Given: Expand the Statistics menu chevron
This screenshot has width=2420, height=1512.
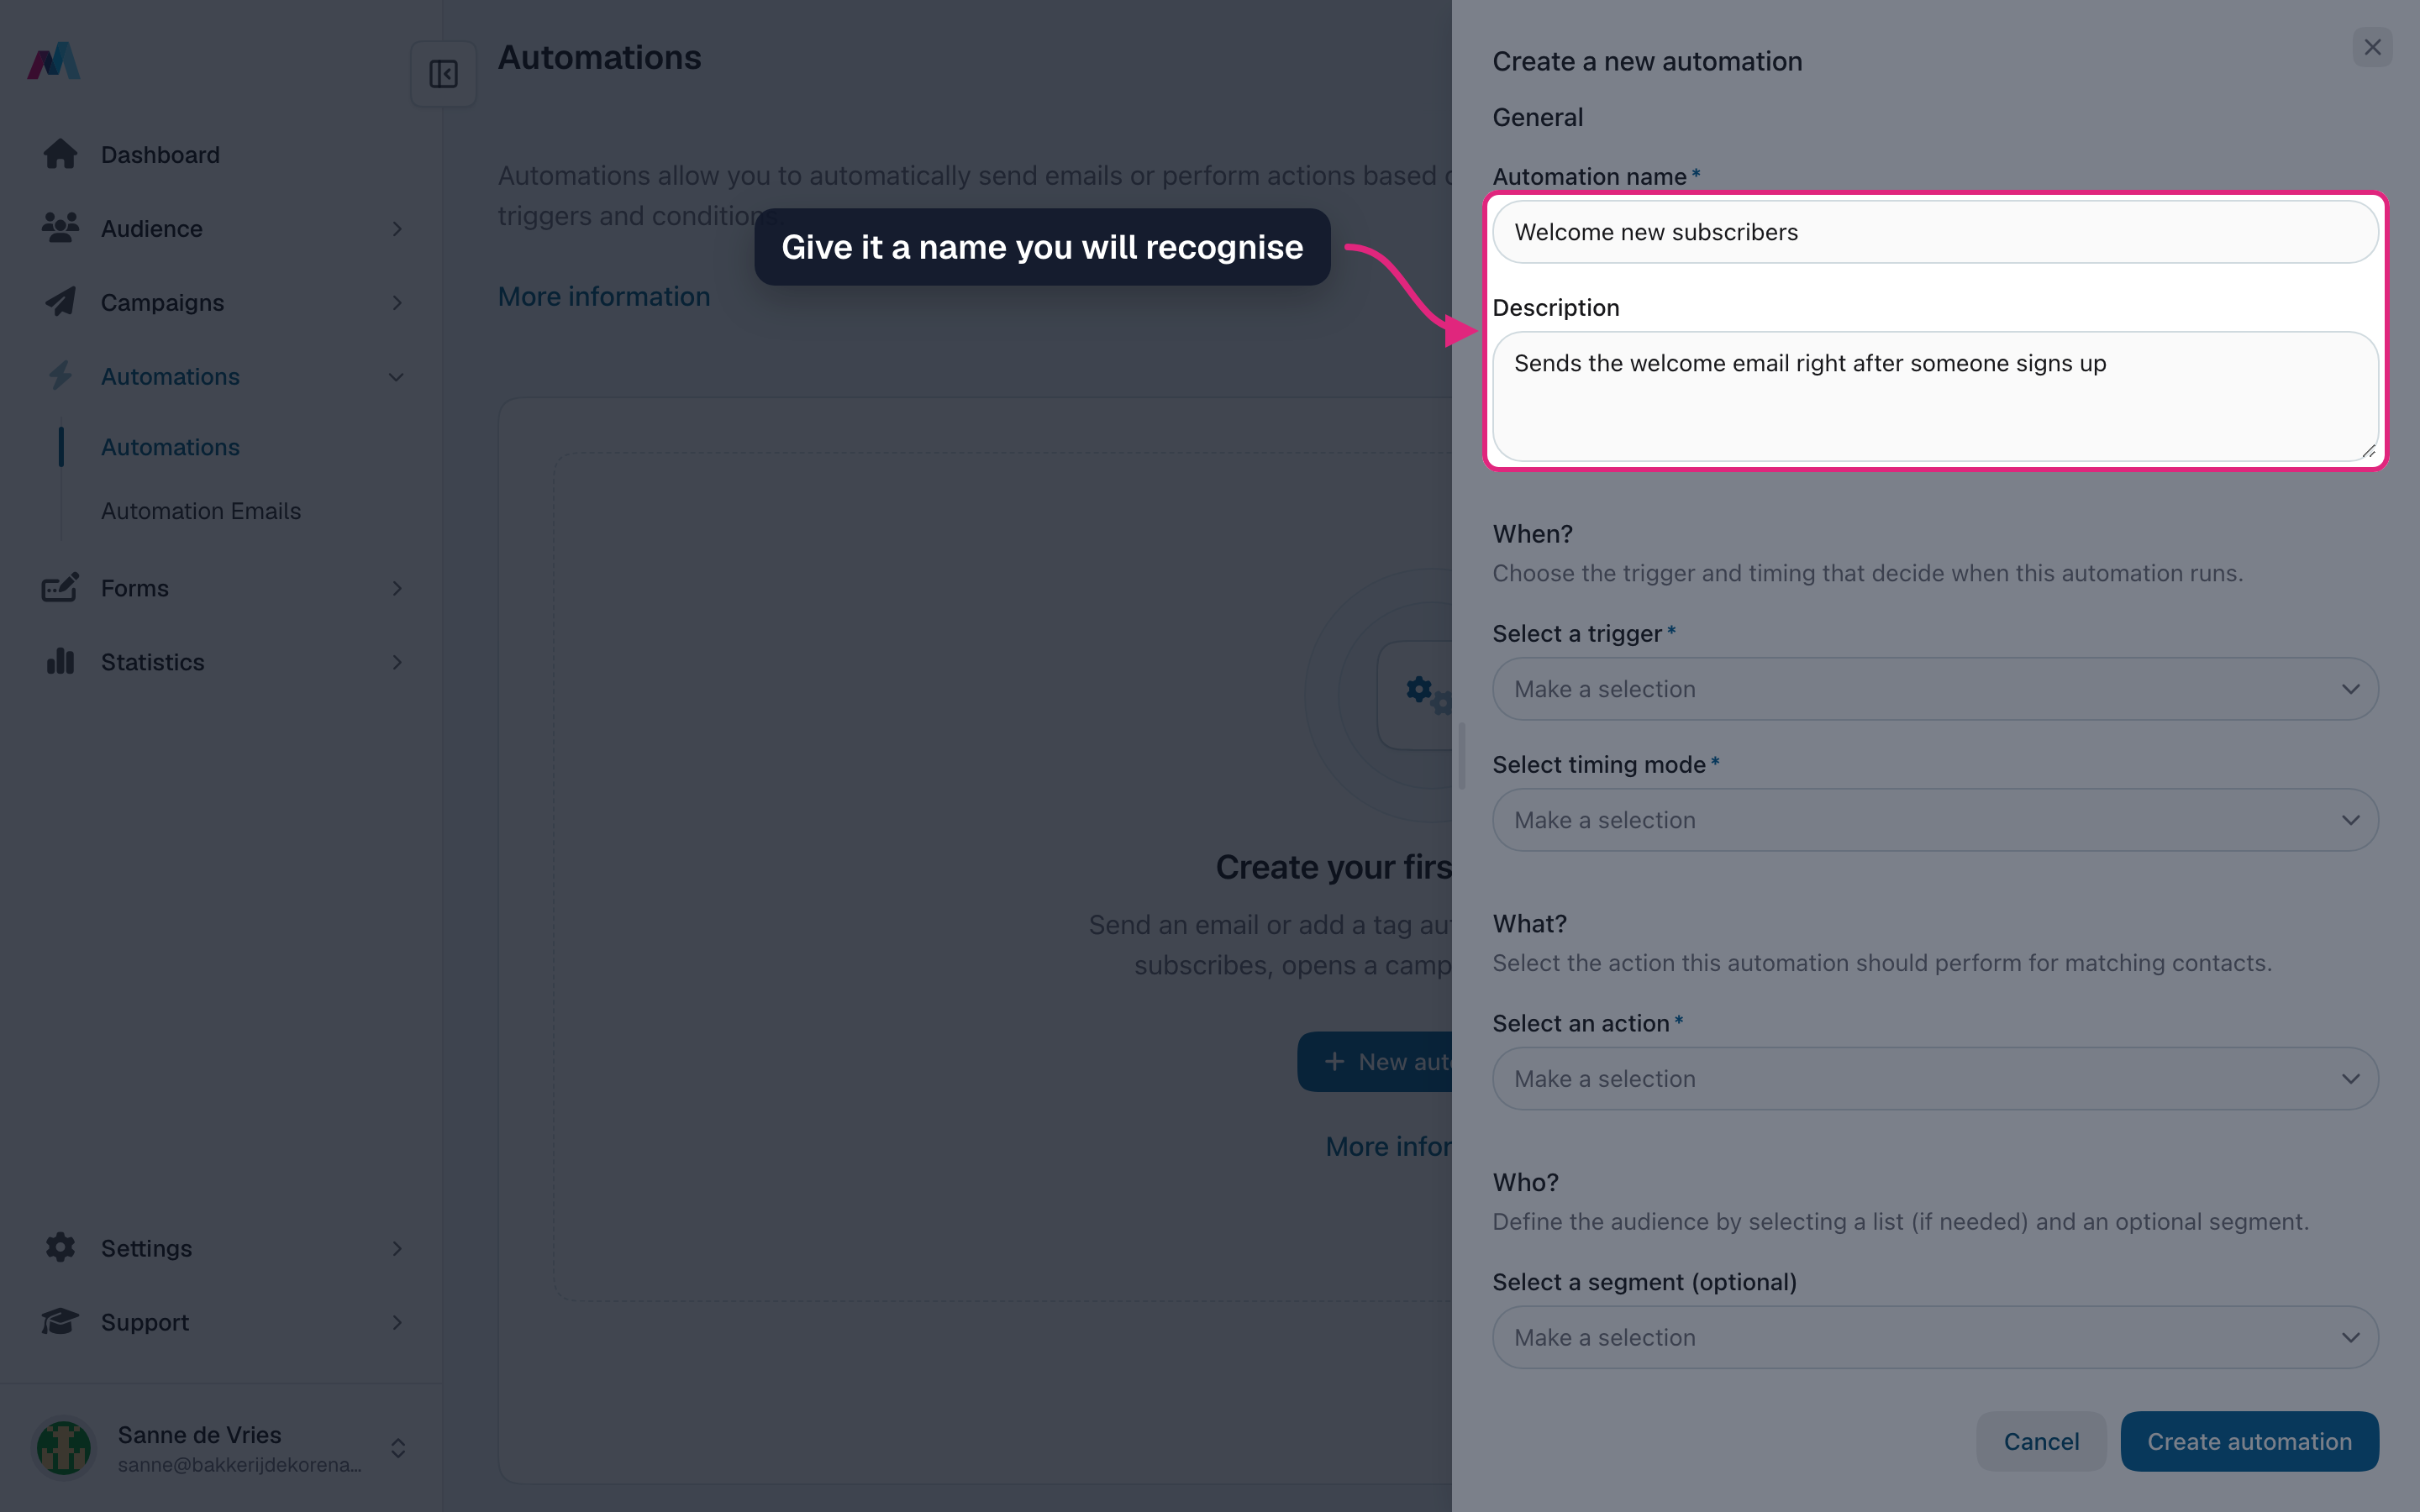Looking at the screenshot, I should 397,662.
